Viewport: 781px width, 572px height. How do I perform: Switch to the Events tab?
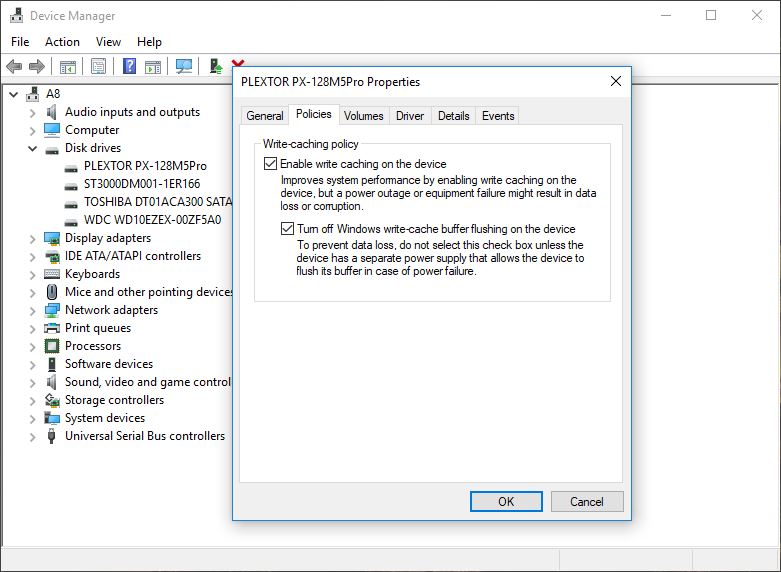pyautogui.click(x=498, y=116)
